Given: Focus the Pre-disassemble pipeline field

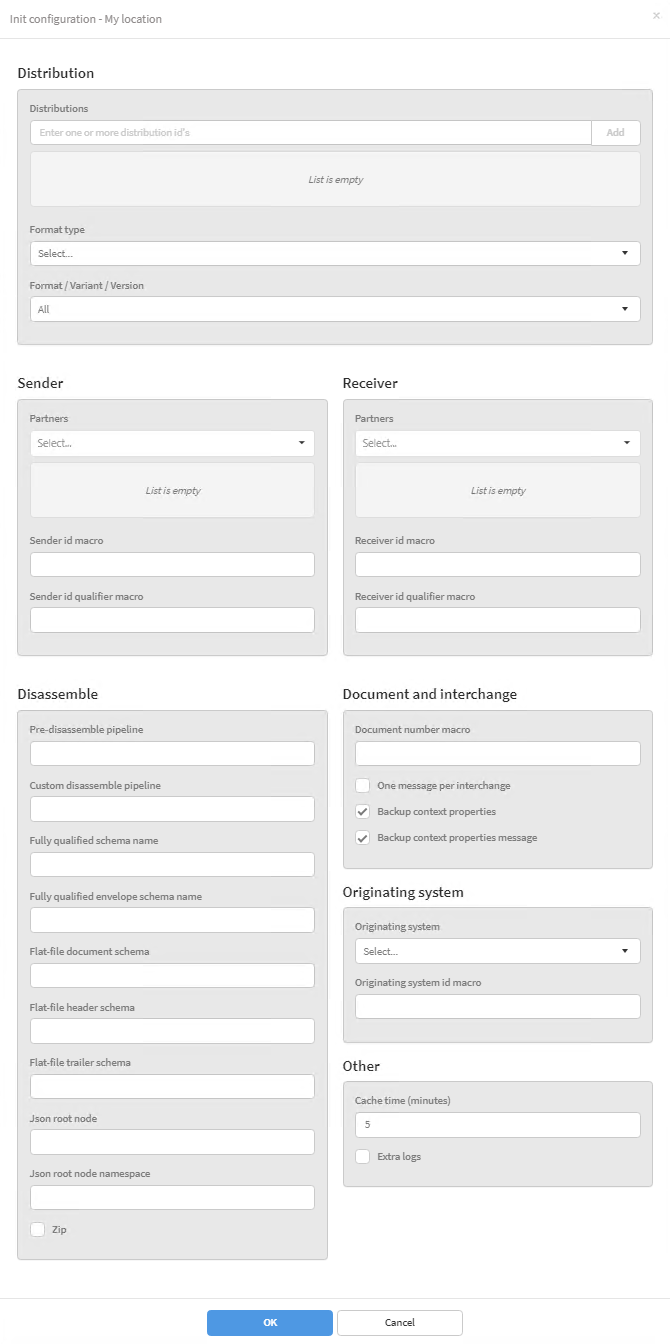Looking at the screenshot, I should pos(172,754).
